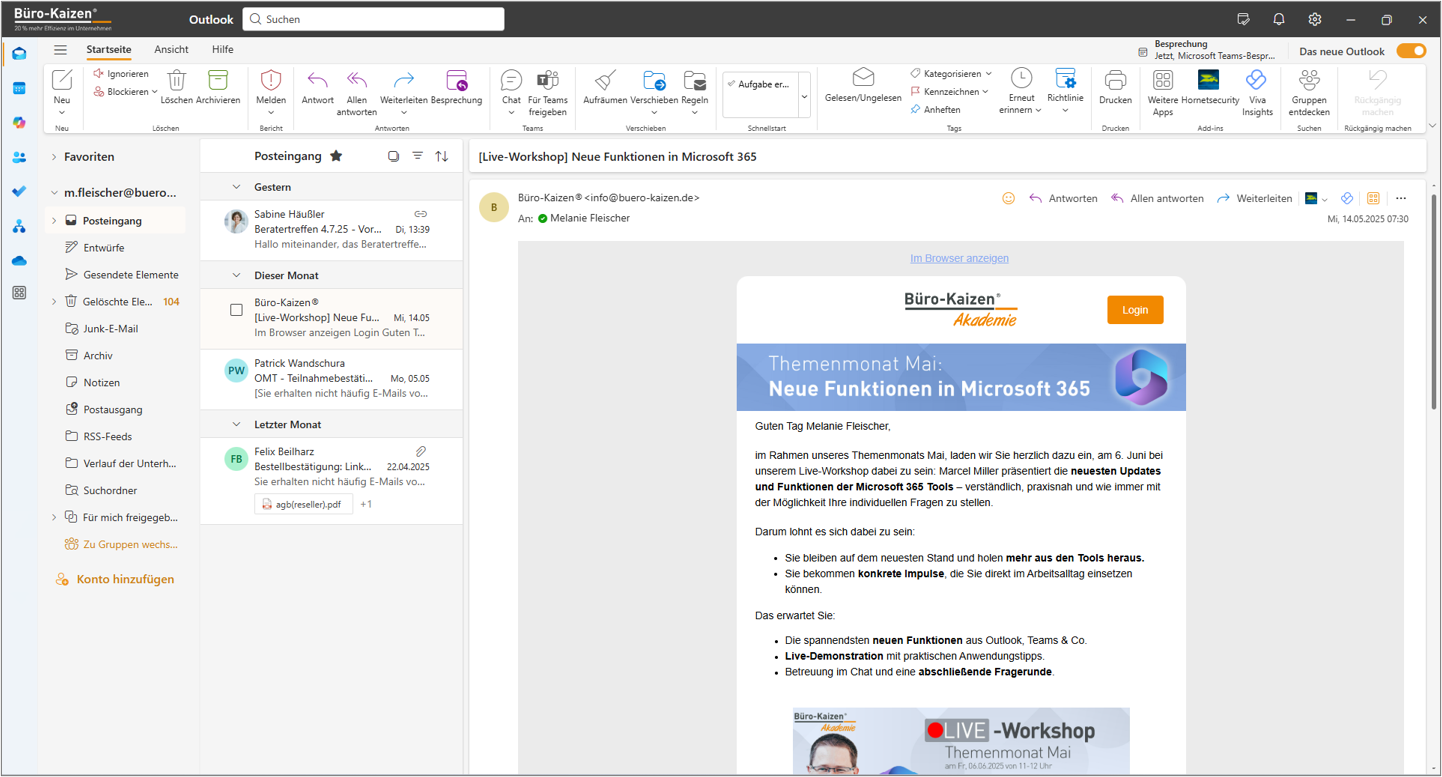Open the Neu dropdown arrow
1442x777 pixels.
(x=62, y=112)
